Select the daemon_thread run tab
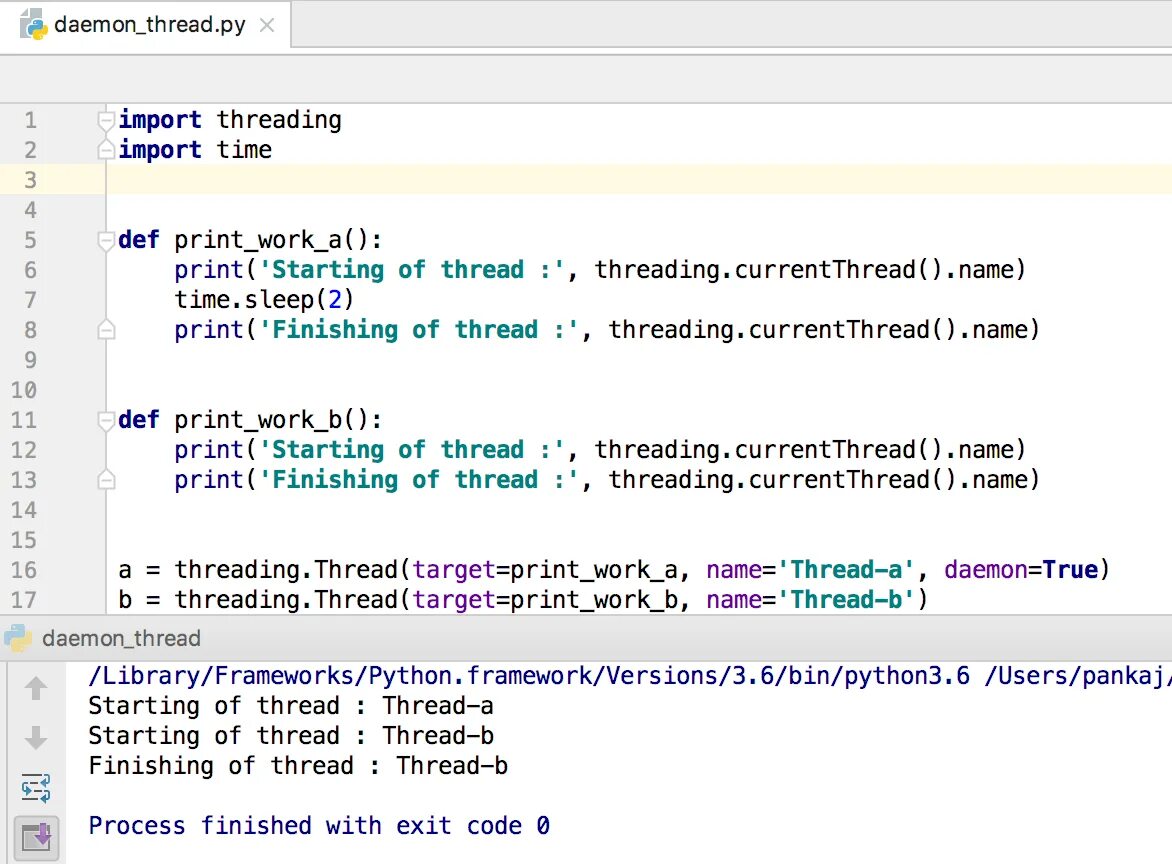 pyautogui.click(x=121, y=638)
